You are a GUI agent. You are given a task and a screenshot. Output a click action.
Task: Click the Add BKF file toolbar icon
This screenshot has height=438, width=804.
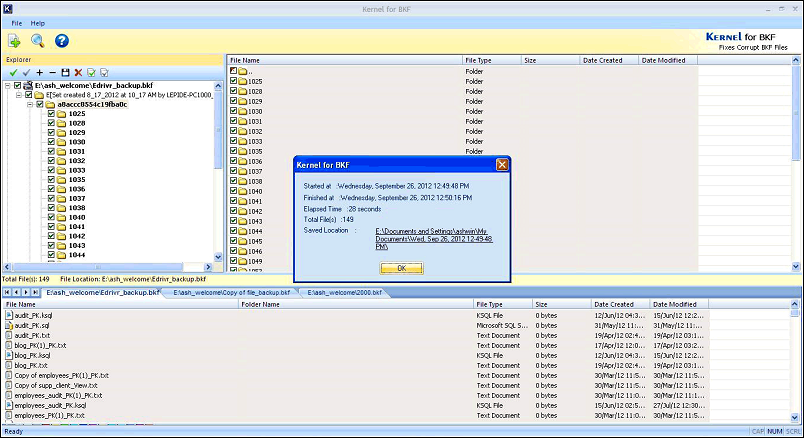(14, 41)
